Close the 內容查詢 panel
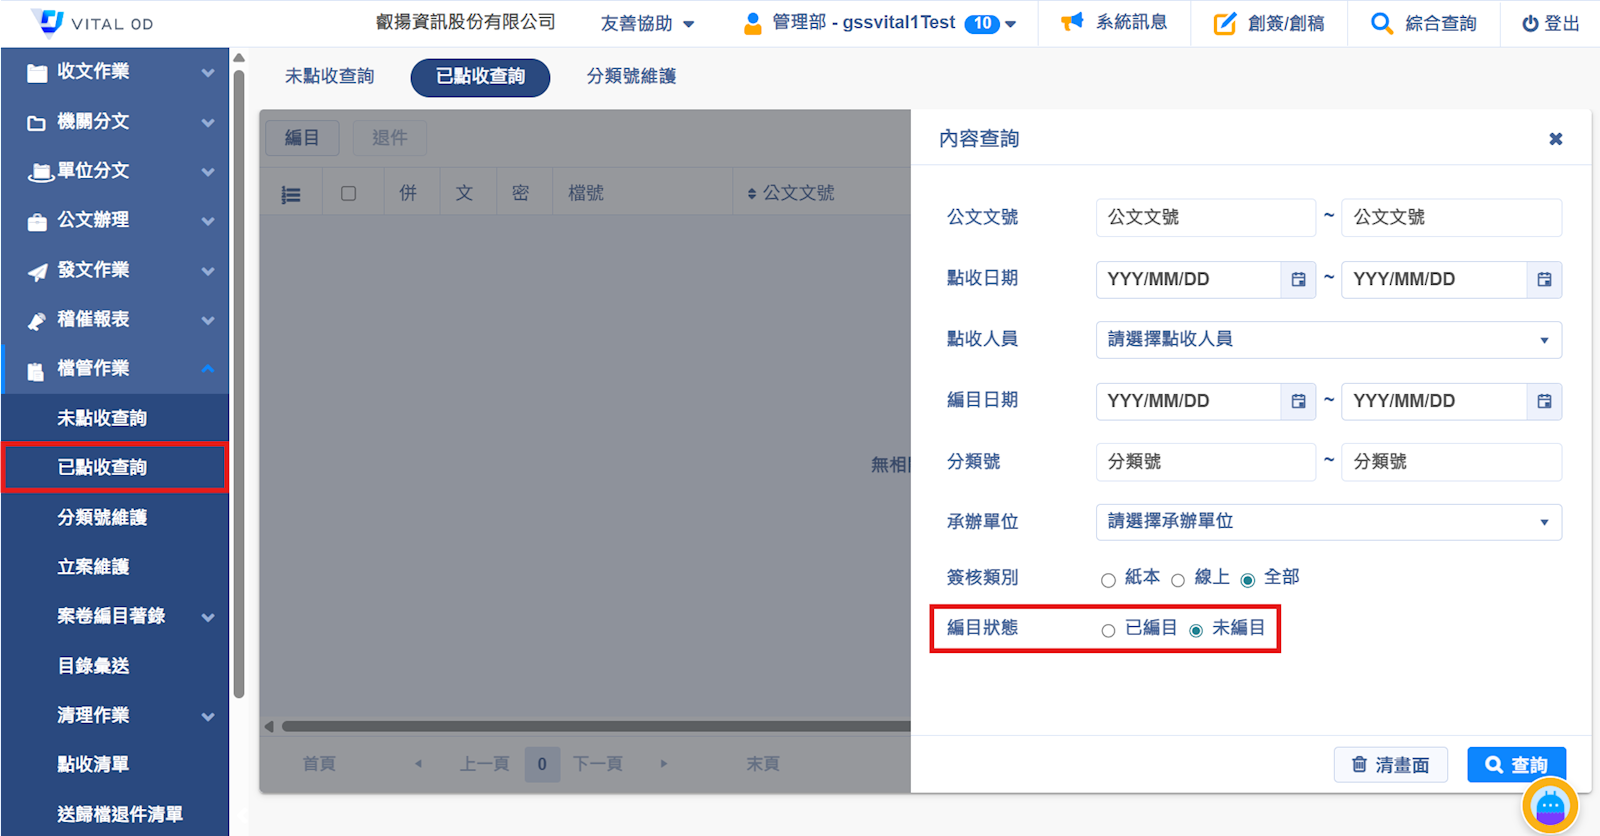Screen dimensions: 1600x836 1555,139
